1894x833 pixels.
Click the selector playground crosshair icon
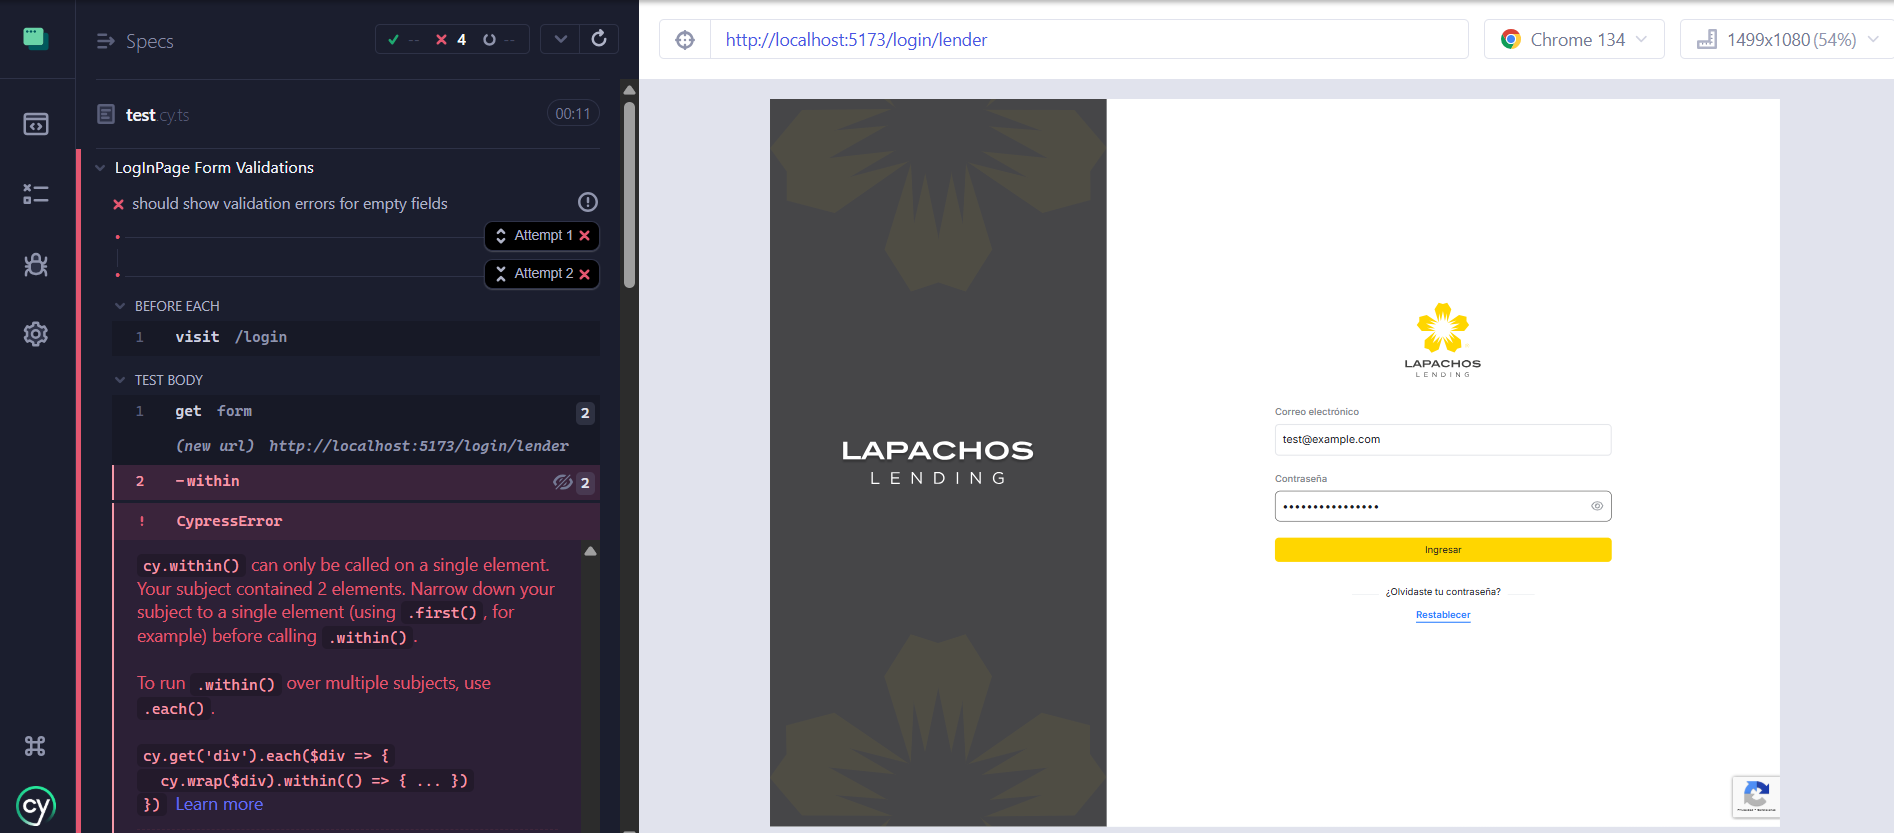[x=685, y=40]
